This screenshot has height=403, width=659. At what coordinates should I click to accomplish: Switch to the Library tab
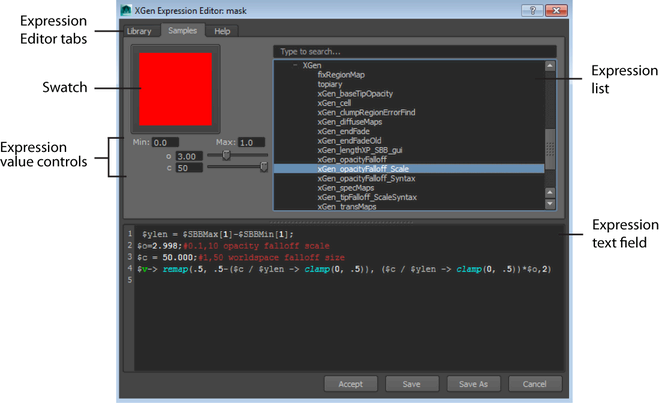coord(139,31)
